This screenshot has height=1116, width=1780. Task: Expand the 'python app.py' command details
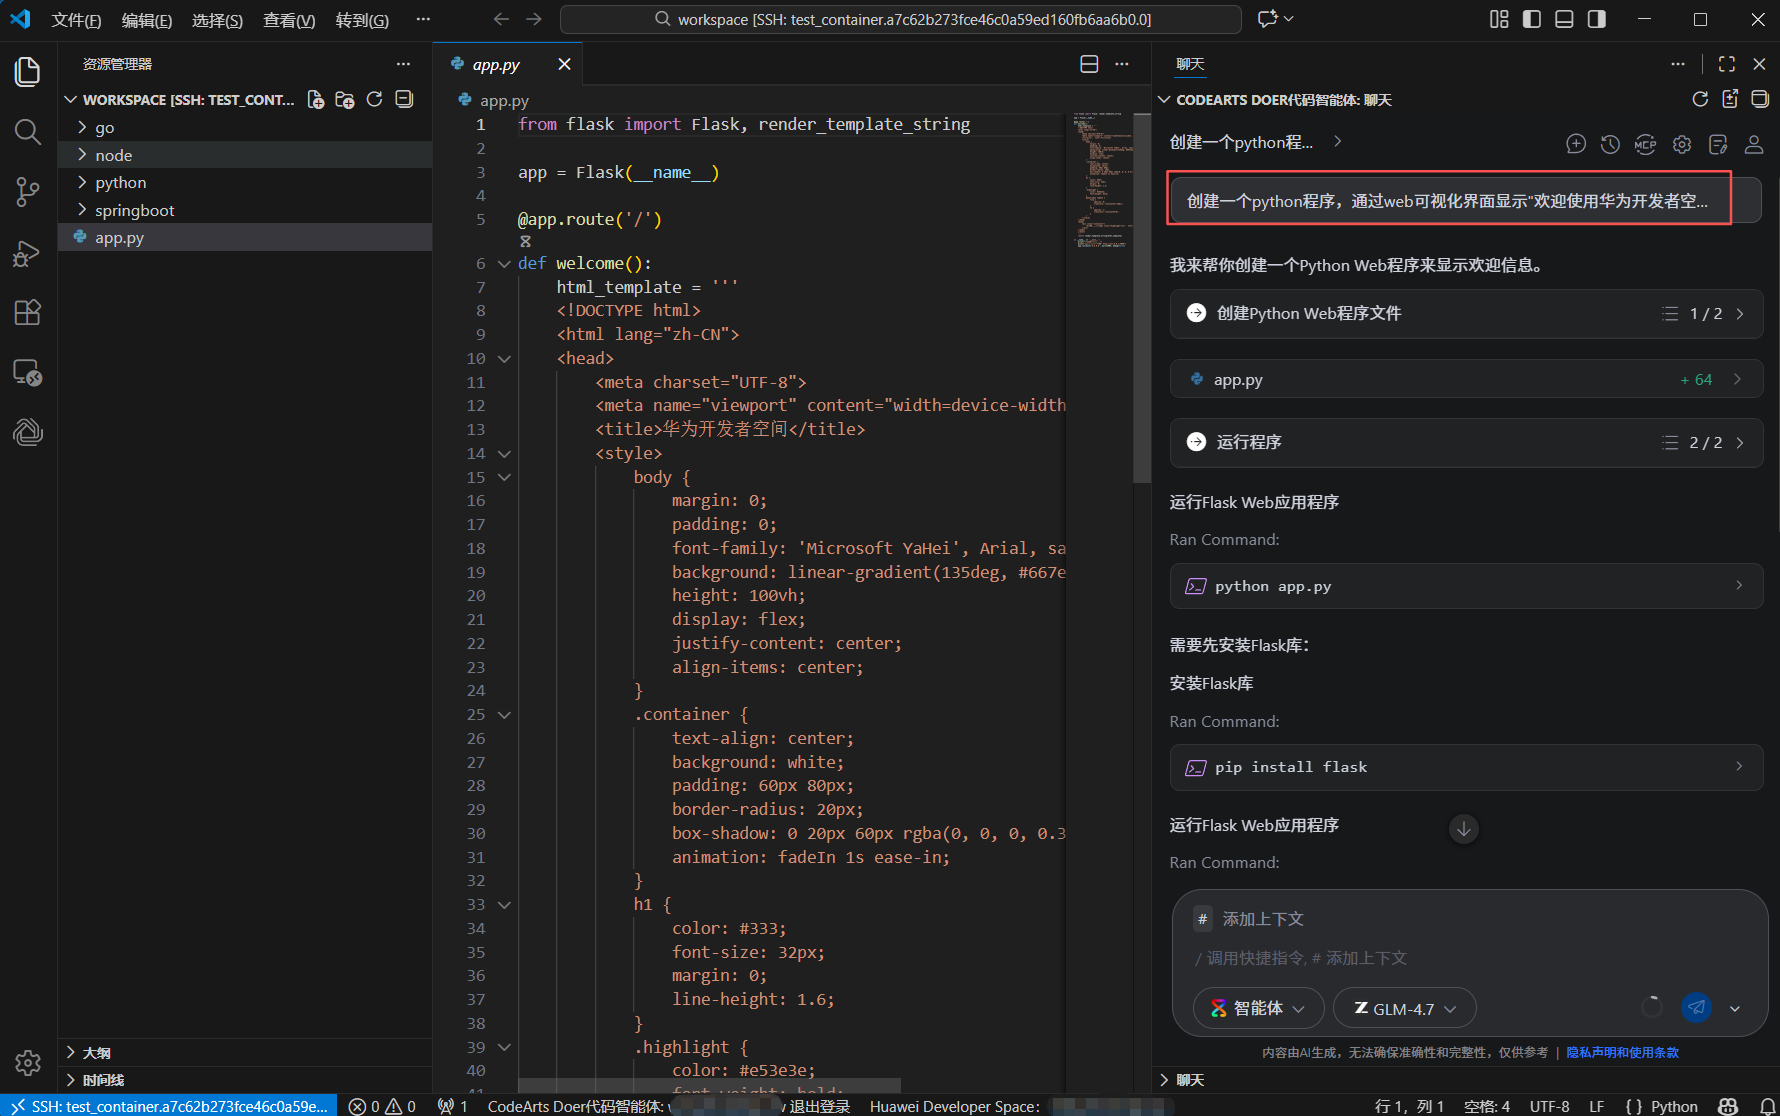(x=1466, y=586)
